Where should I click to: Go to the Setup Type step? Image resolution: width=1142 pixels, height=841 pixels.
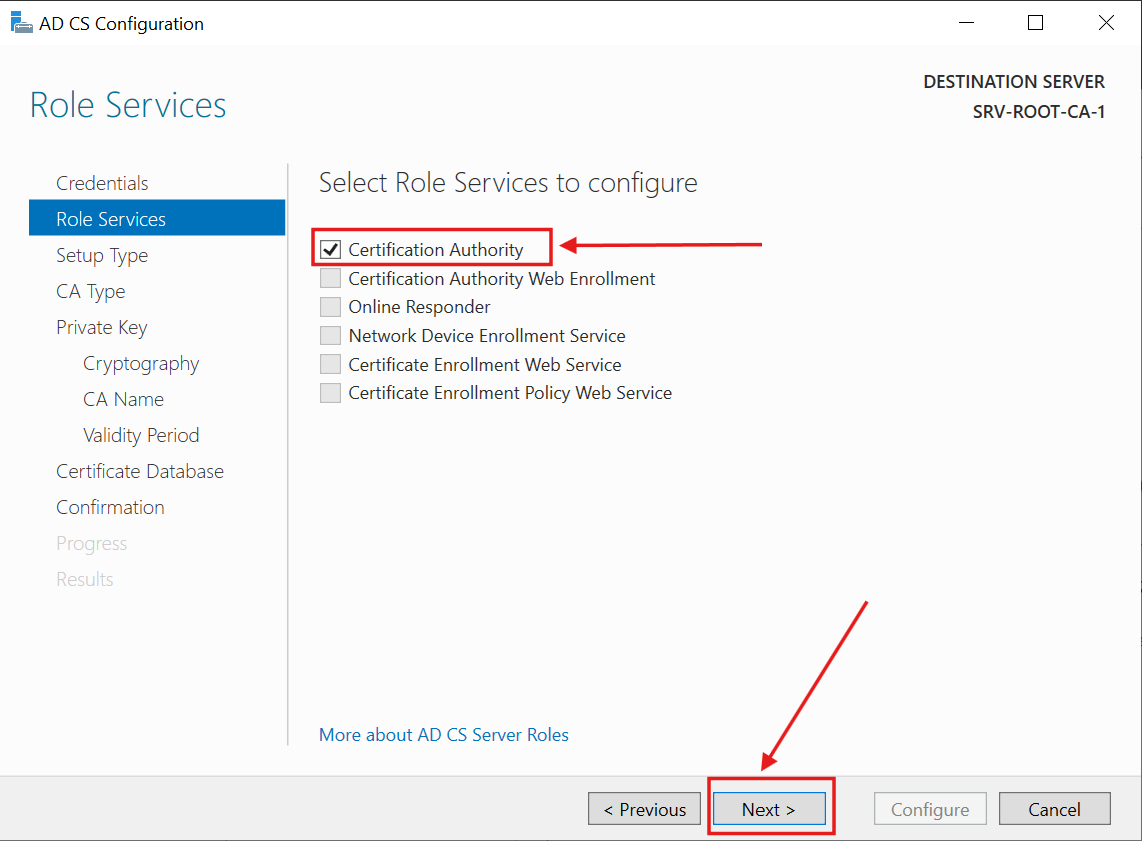(102, 255)
